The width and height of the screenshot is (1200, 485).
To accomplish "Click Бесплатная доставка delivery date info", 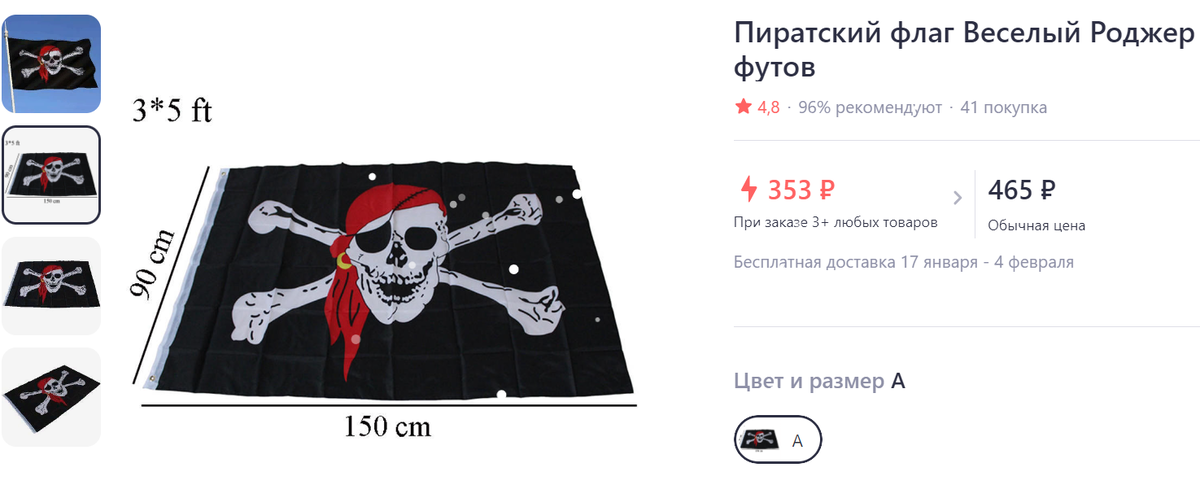I will [904, 262].
